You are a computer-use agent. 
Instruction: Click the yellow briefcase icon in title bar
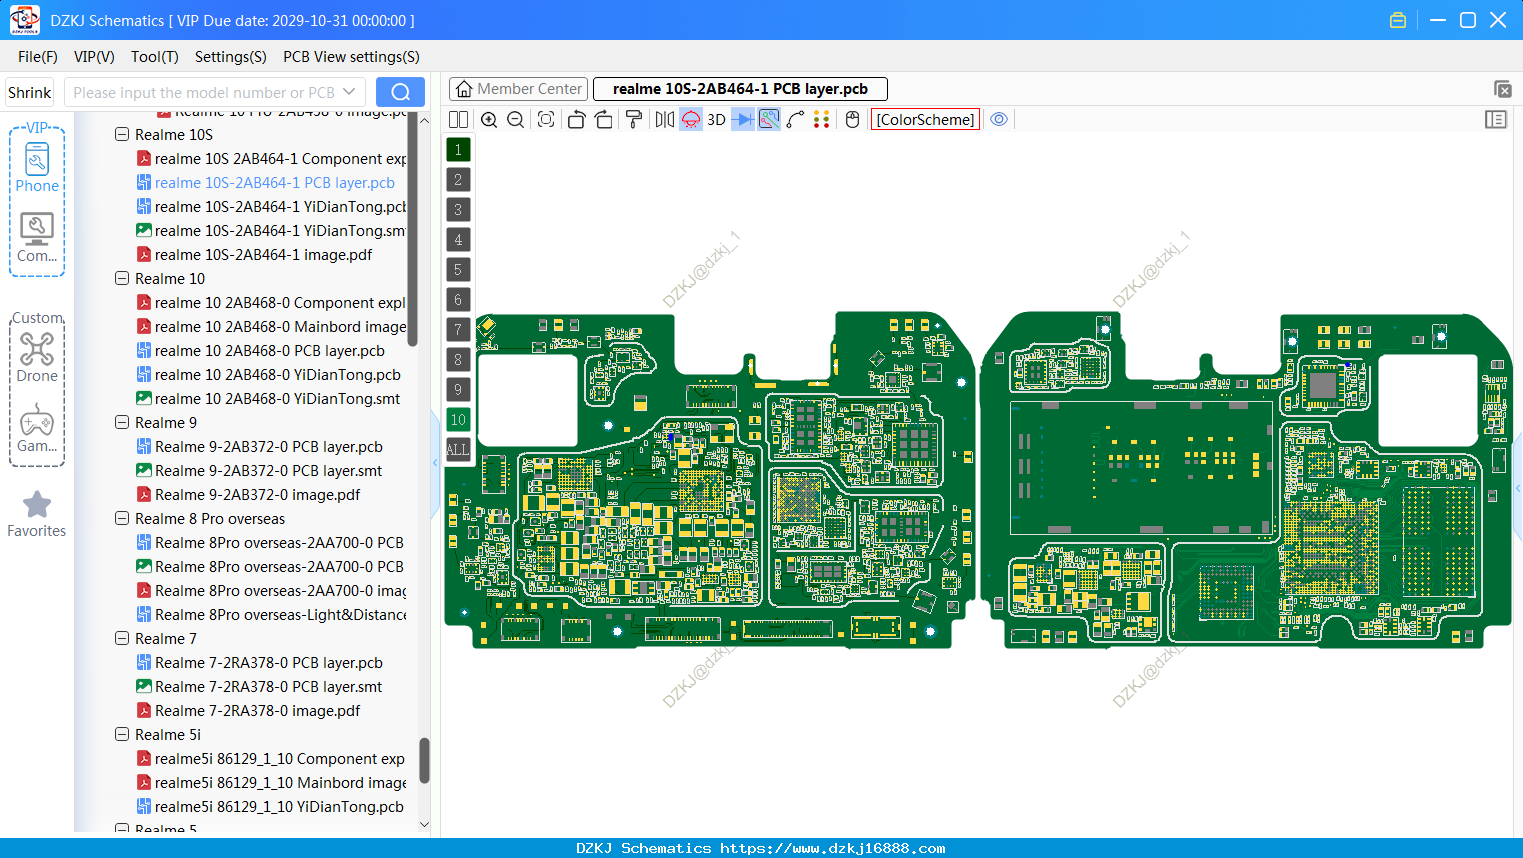pos(1398,20)
